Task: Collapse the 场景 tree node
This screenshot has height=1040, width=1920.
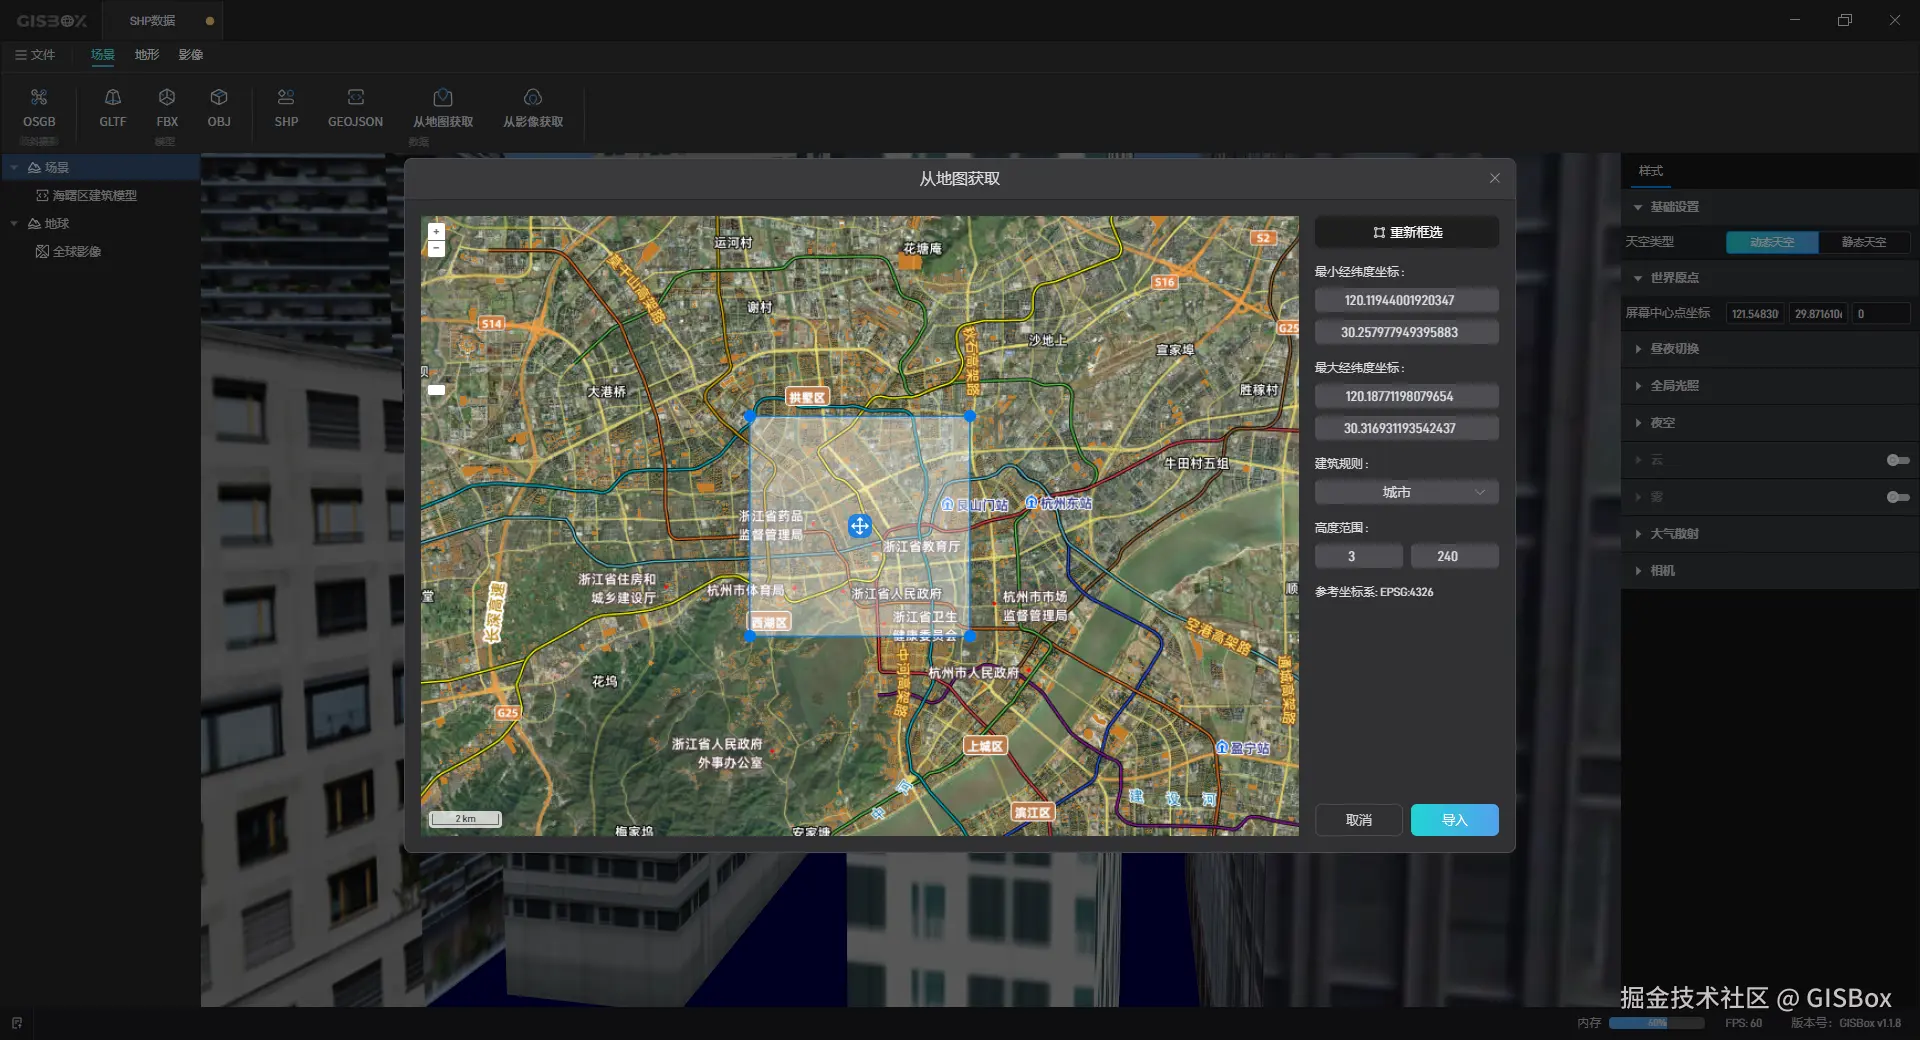Action: [x=14, y=168]
